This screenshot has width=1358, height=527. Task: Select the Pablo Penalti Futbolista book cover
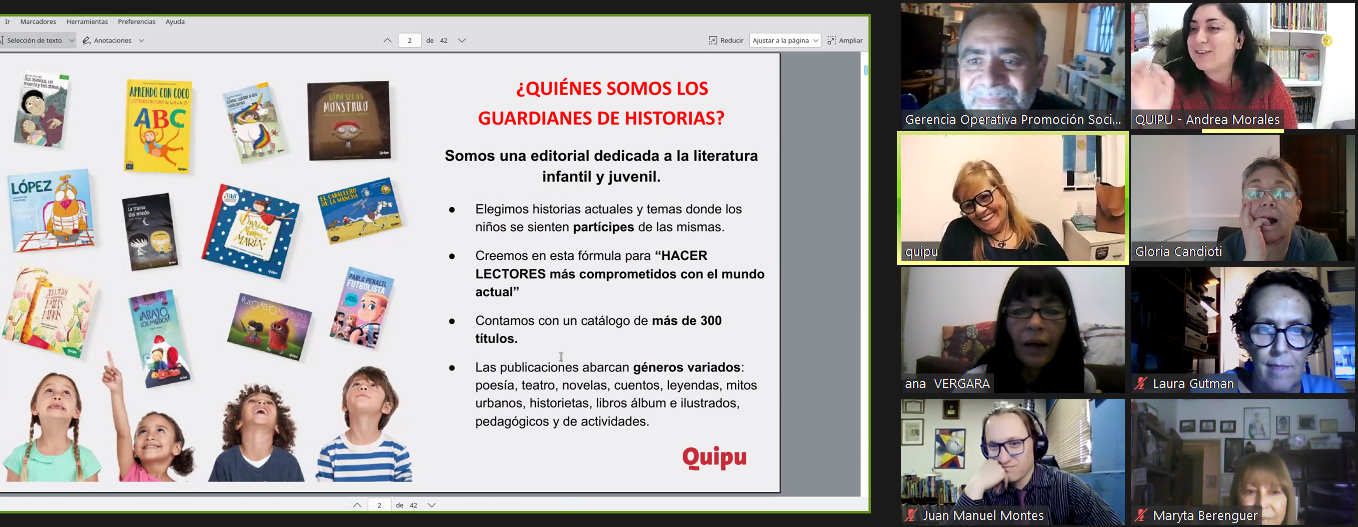point(362,306)
